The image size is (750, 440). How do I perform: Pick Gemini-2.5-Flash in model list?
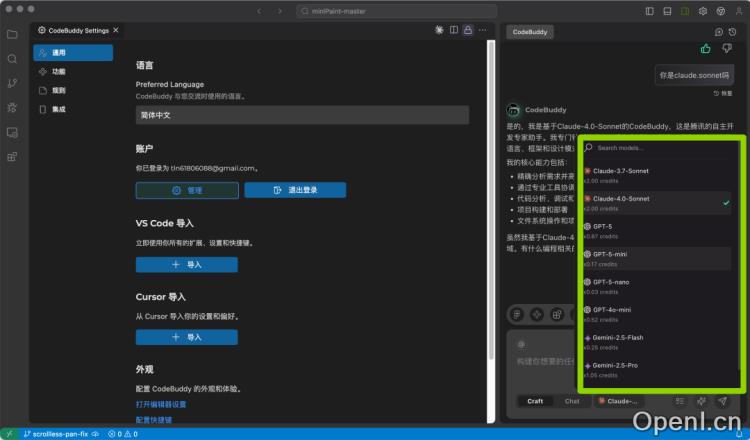tap(657, 342)
